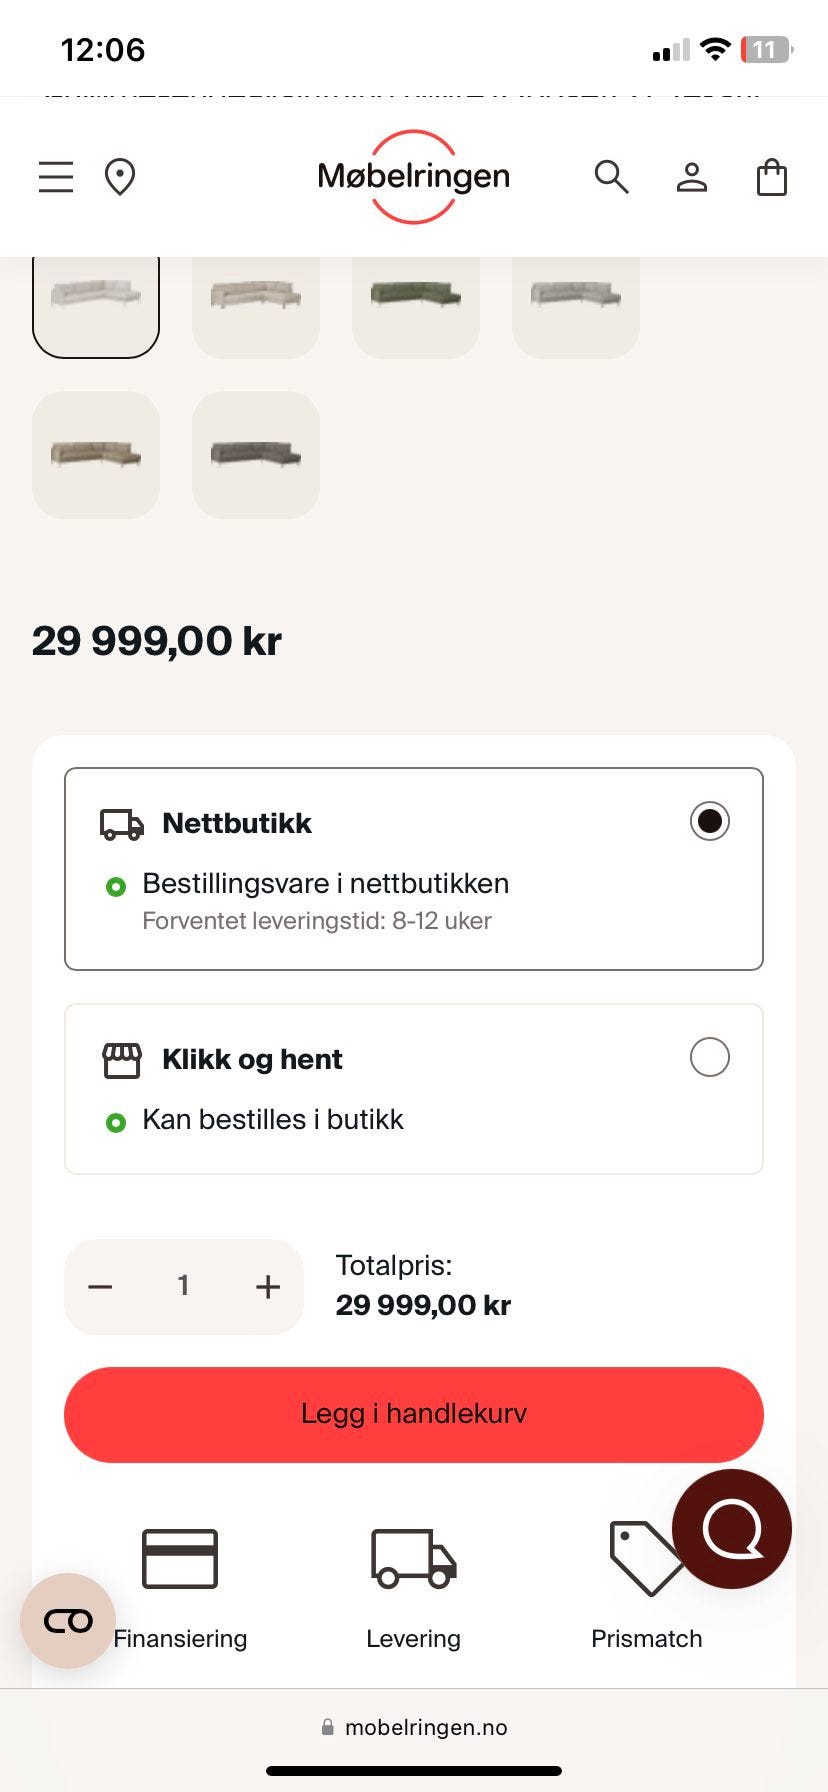Select the first light sofa thumbnail

click(x=96, y=296)
